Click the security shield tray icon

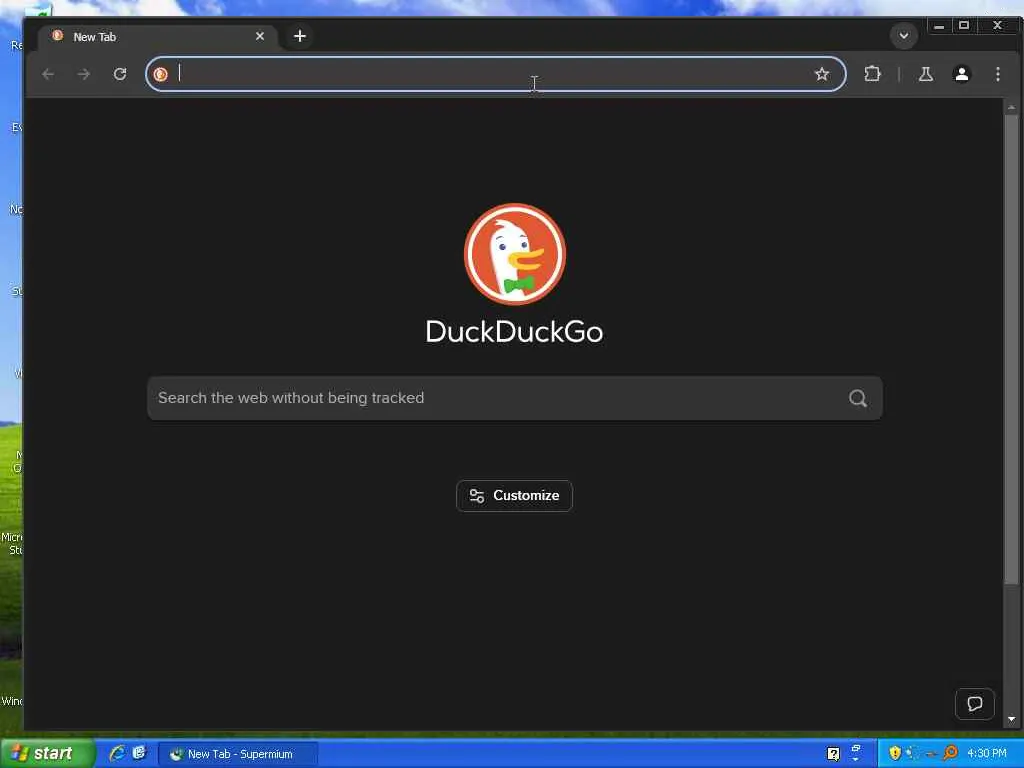tap(895, 753)
